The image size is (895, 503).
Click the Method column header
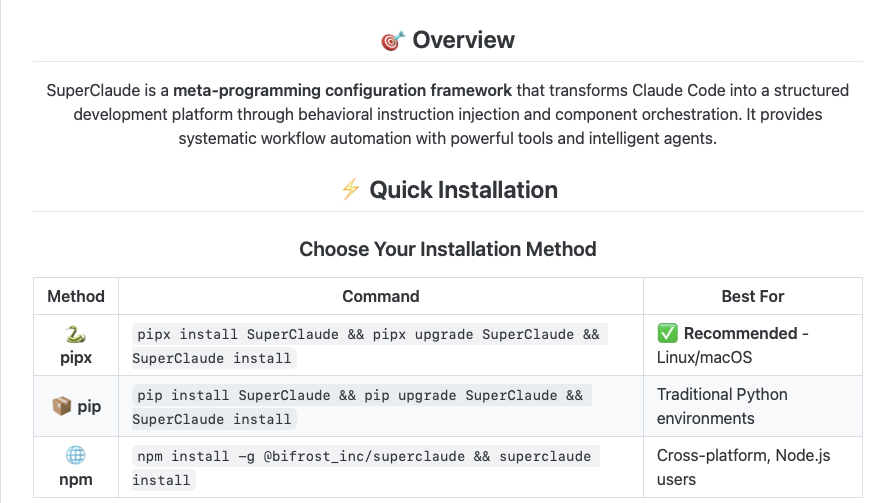[x=76, y=296]
